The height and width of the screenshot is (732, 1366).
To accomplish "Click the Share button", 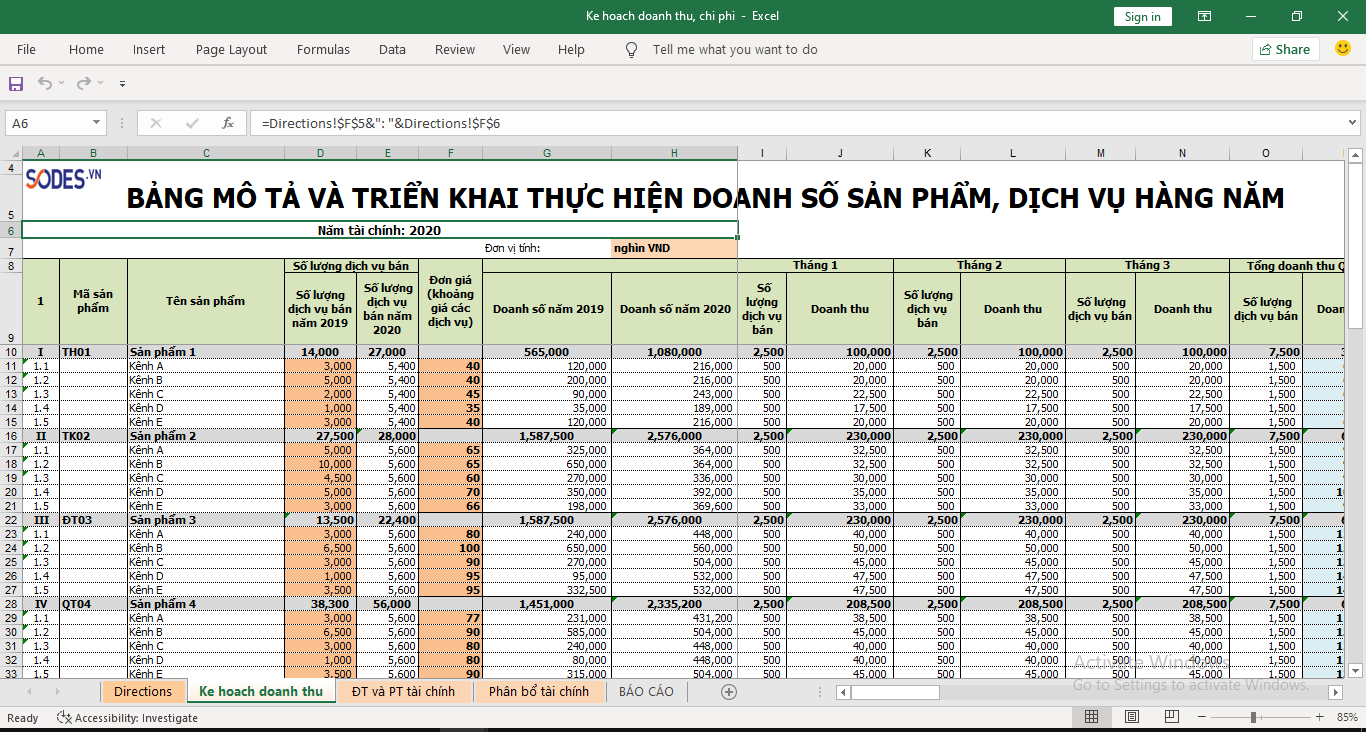I will (x=1285, y=49).
